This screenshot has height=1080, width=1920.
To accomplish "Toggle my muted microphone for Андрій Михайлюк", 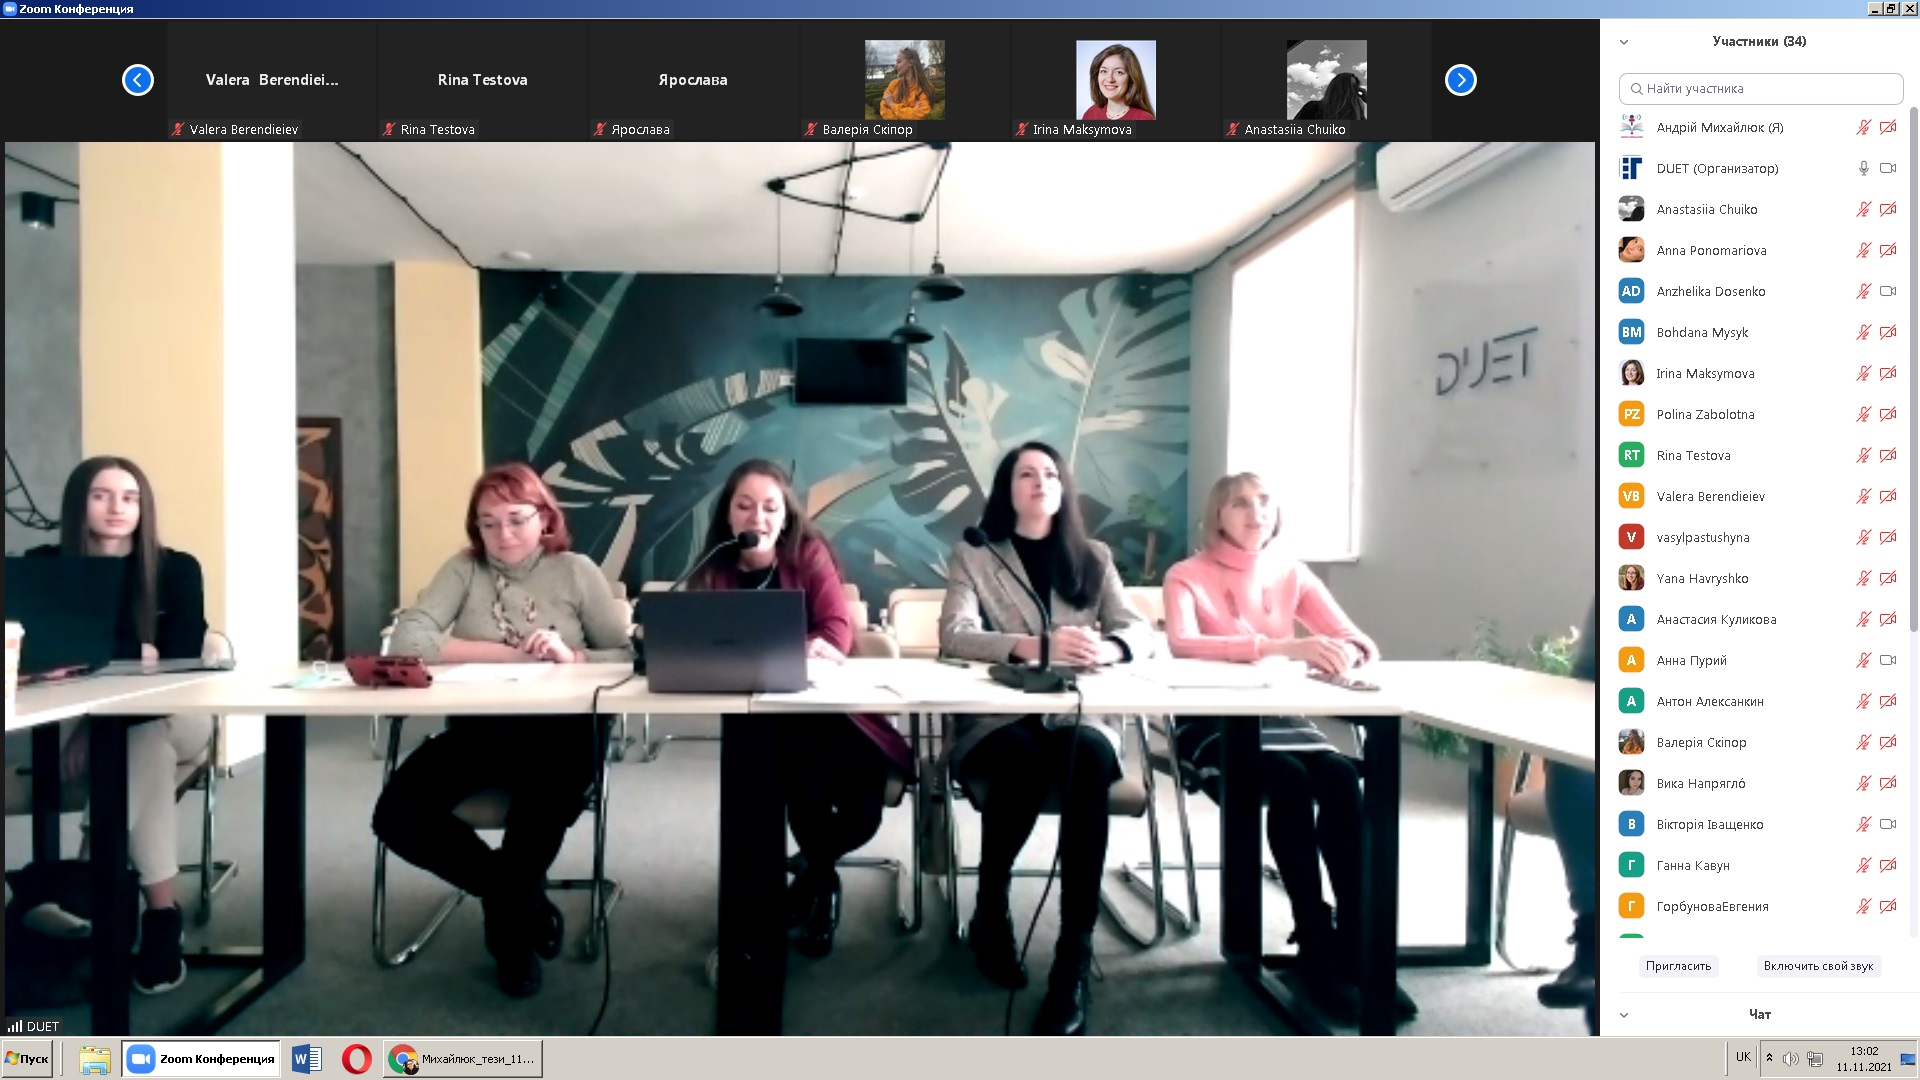I will click(x=1863, y=127).
